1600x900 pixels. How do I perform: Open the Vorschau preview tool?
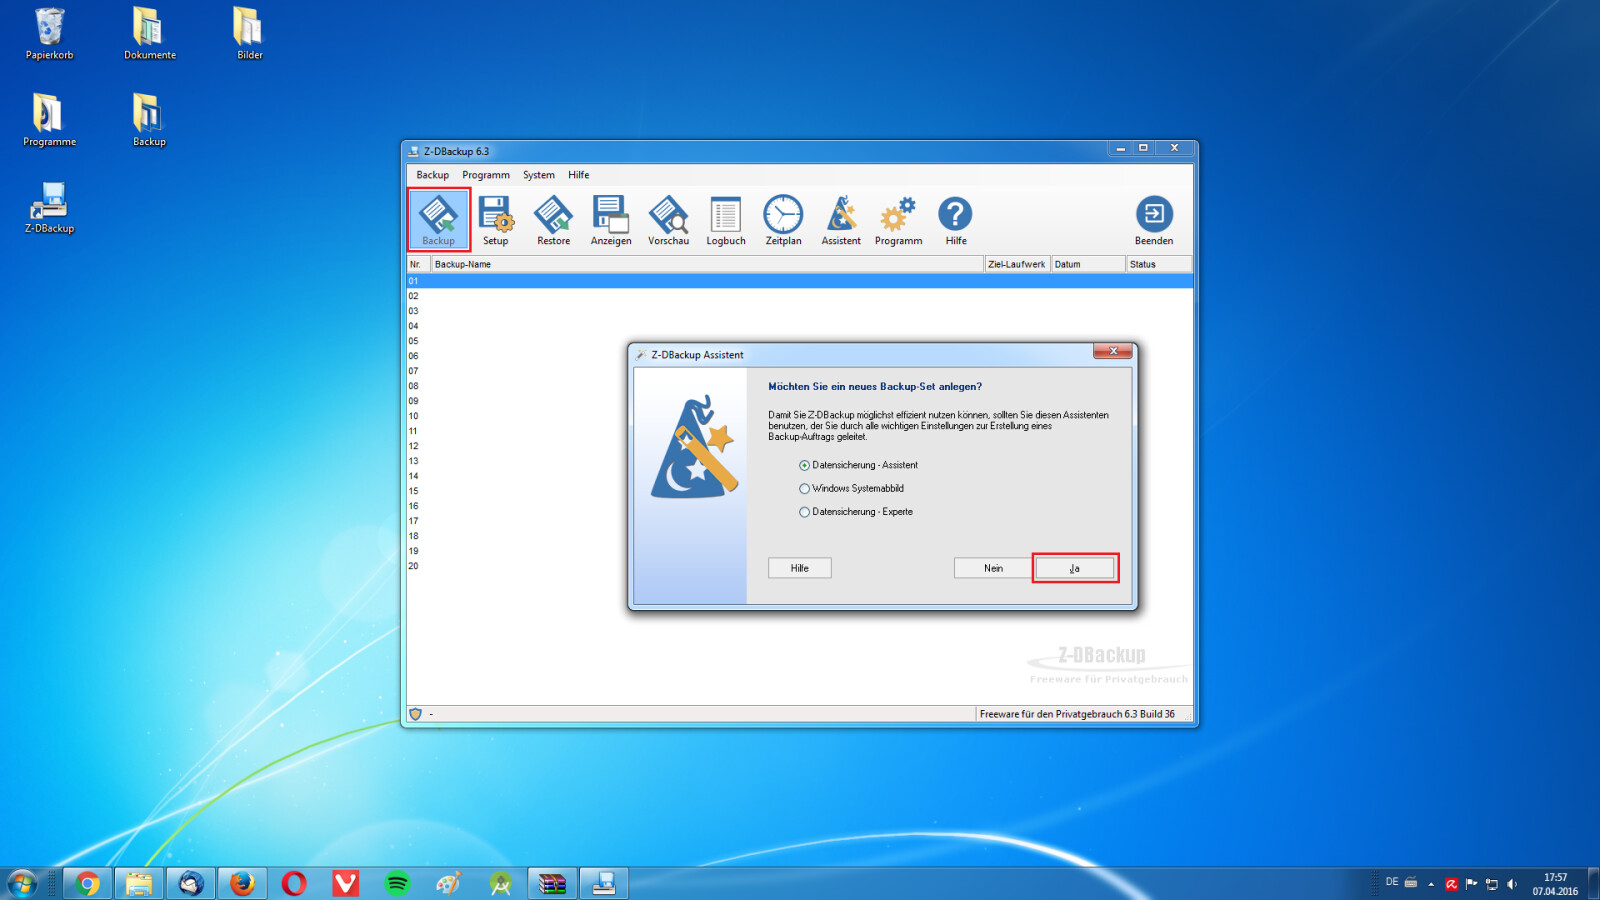click(668, 218)
